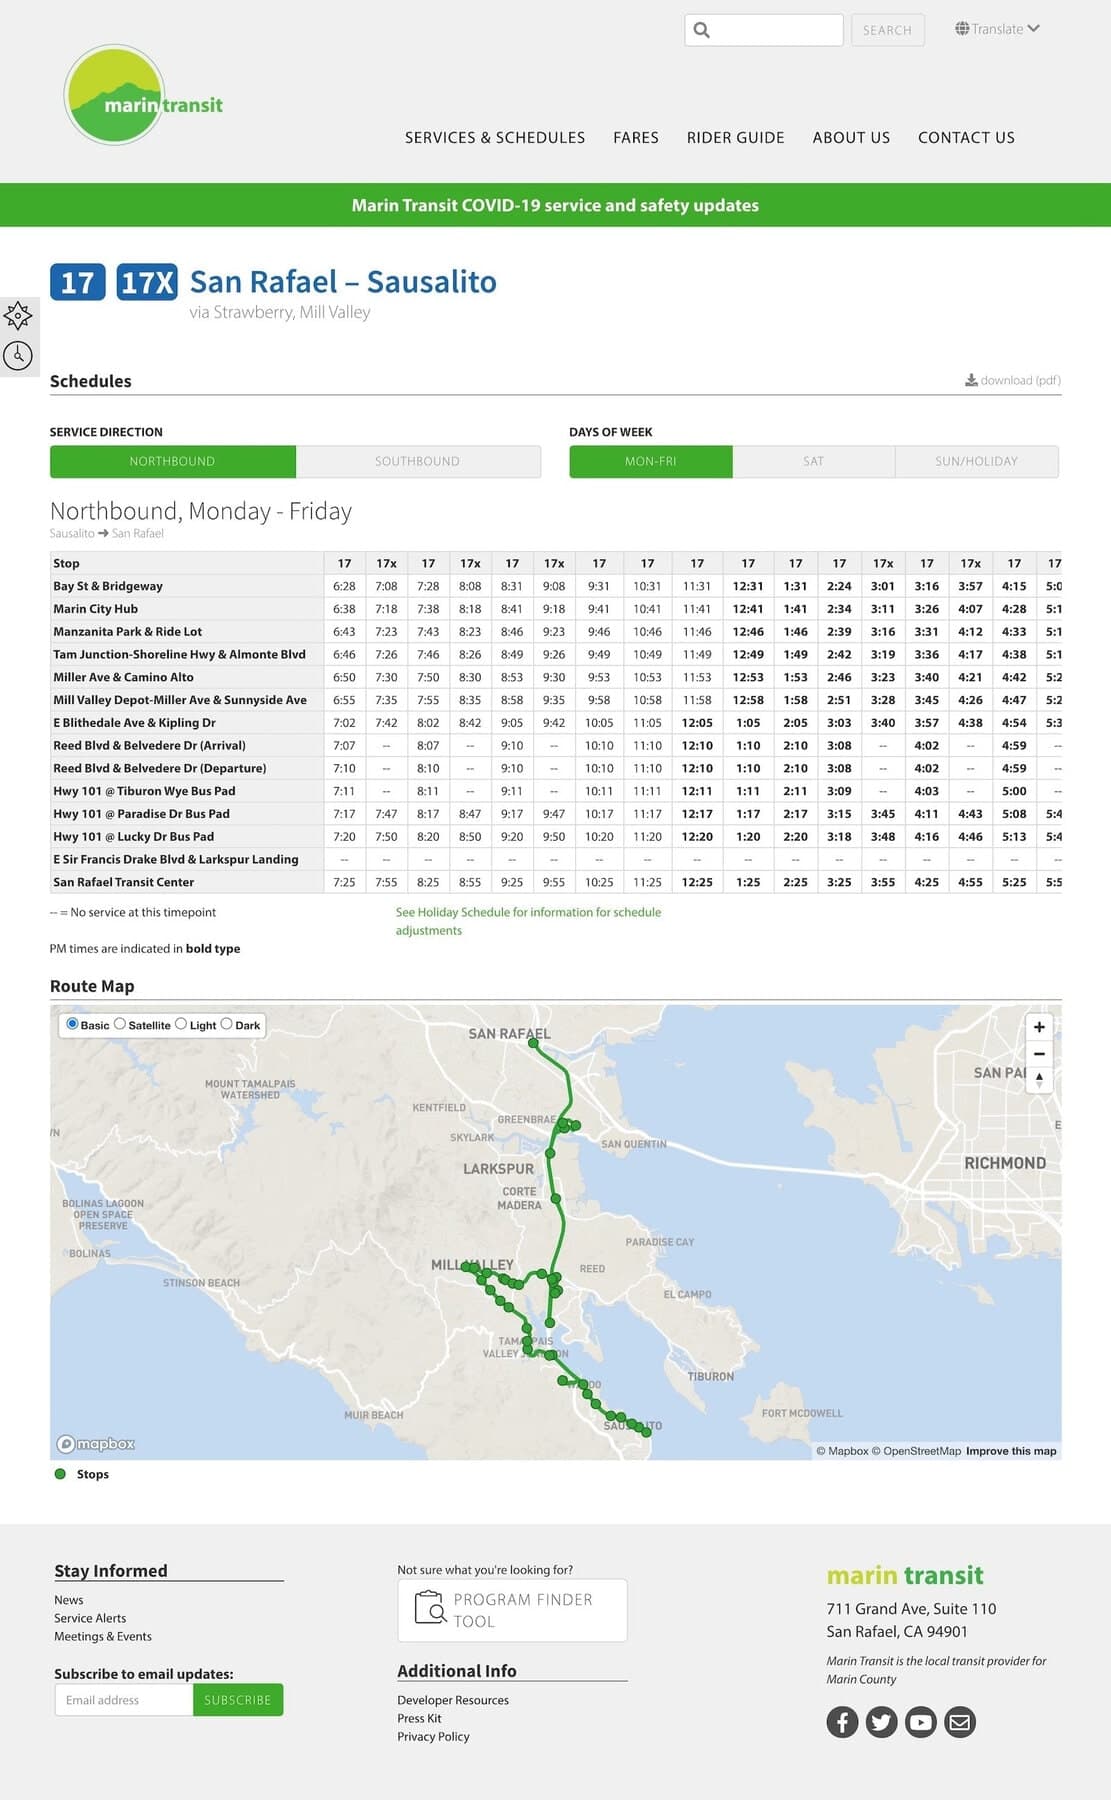Click the search magnifier icon

tap(702, 30)
